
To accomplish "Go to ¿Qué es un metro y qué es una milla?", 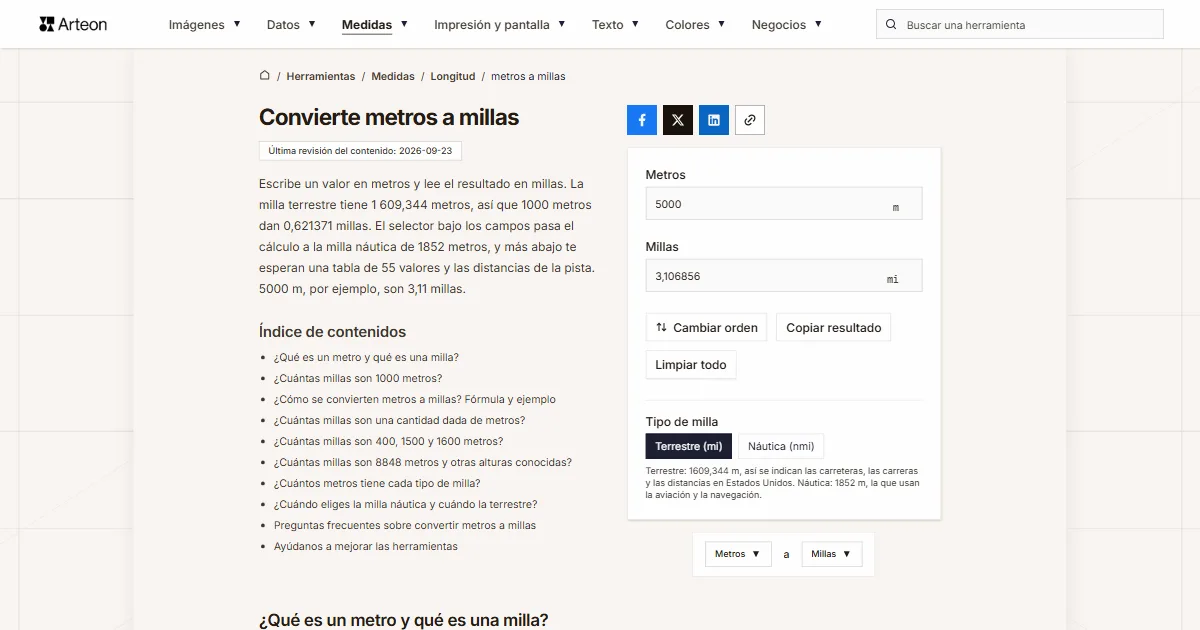I will tap(366, 357).
